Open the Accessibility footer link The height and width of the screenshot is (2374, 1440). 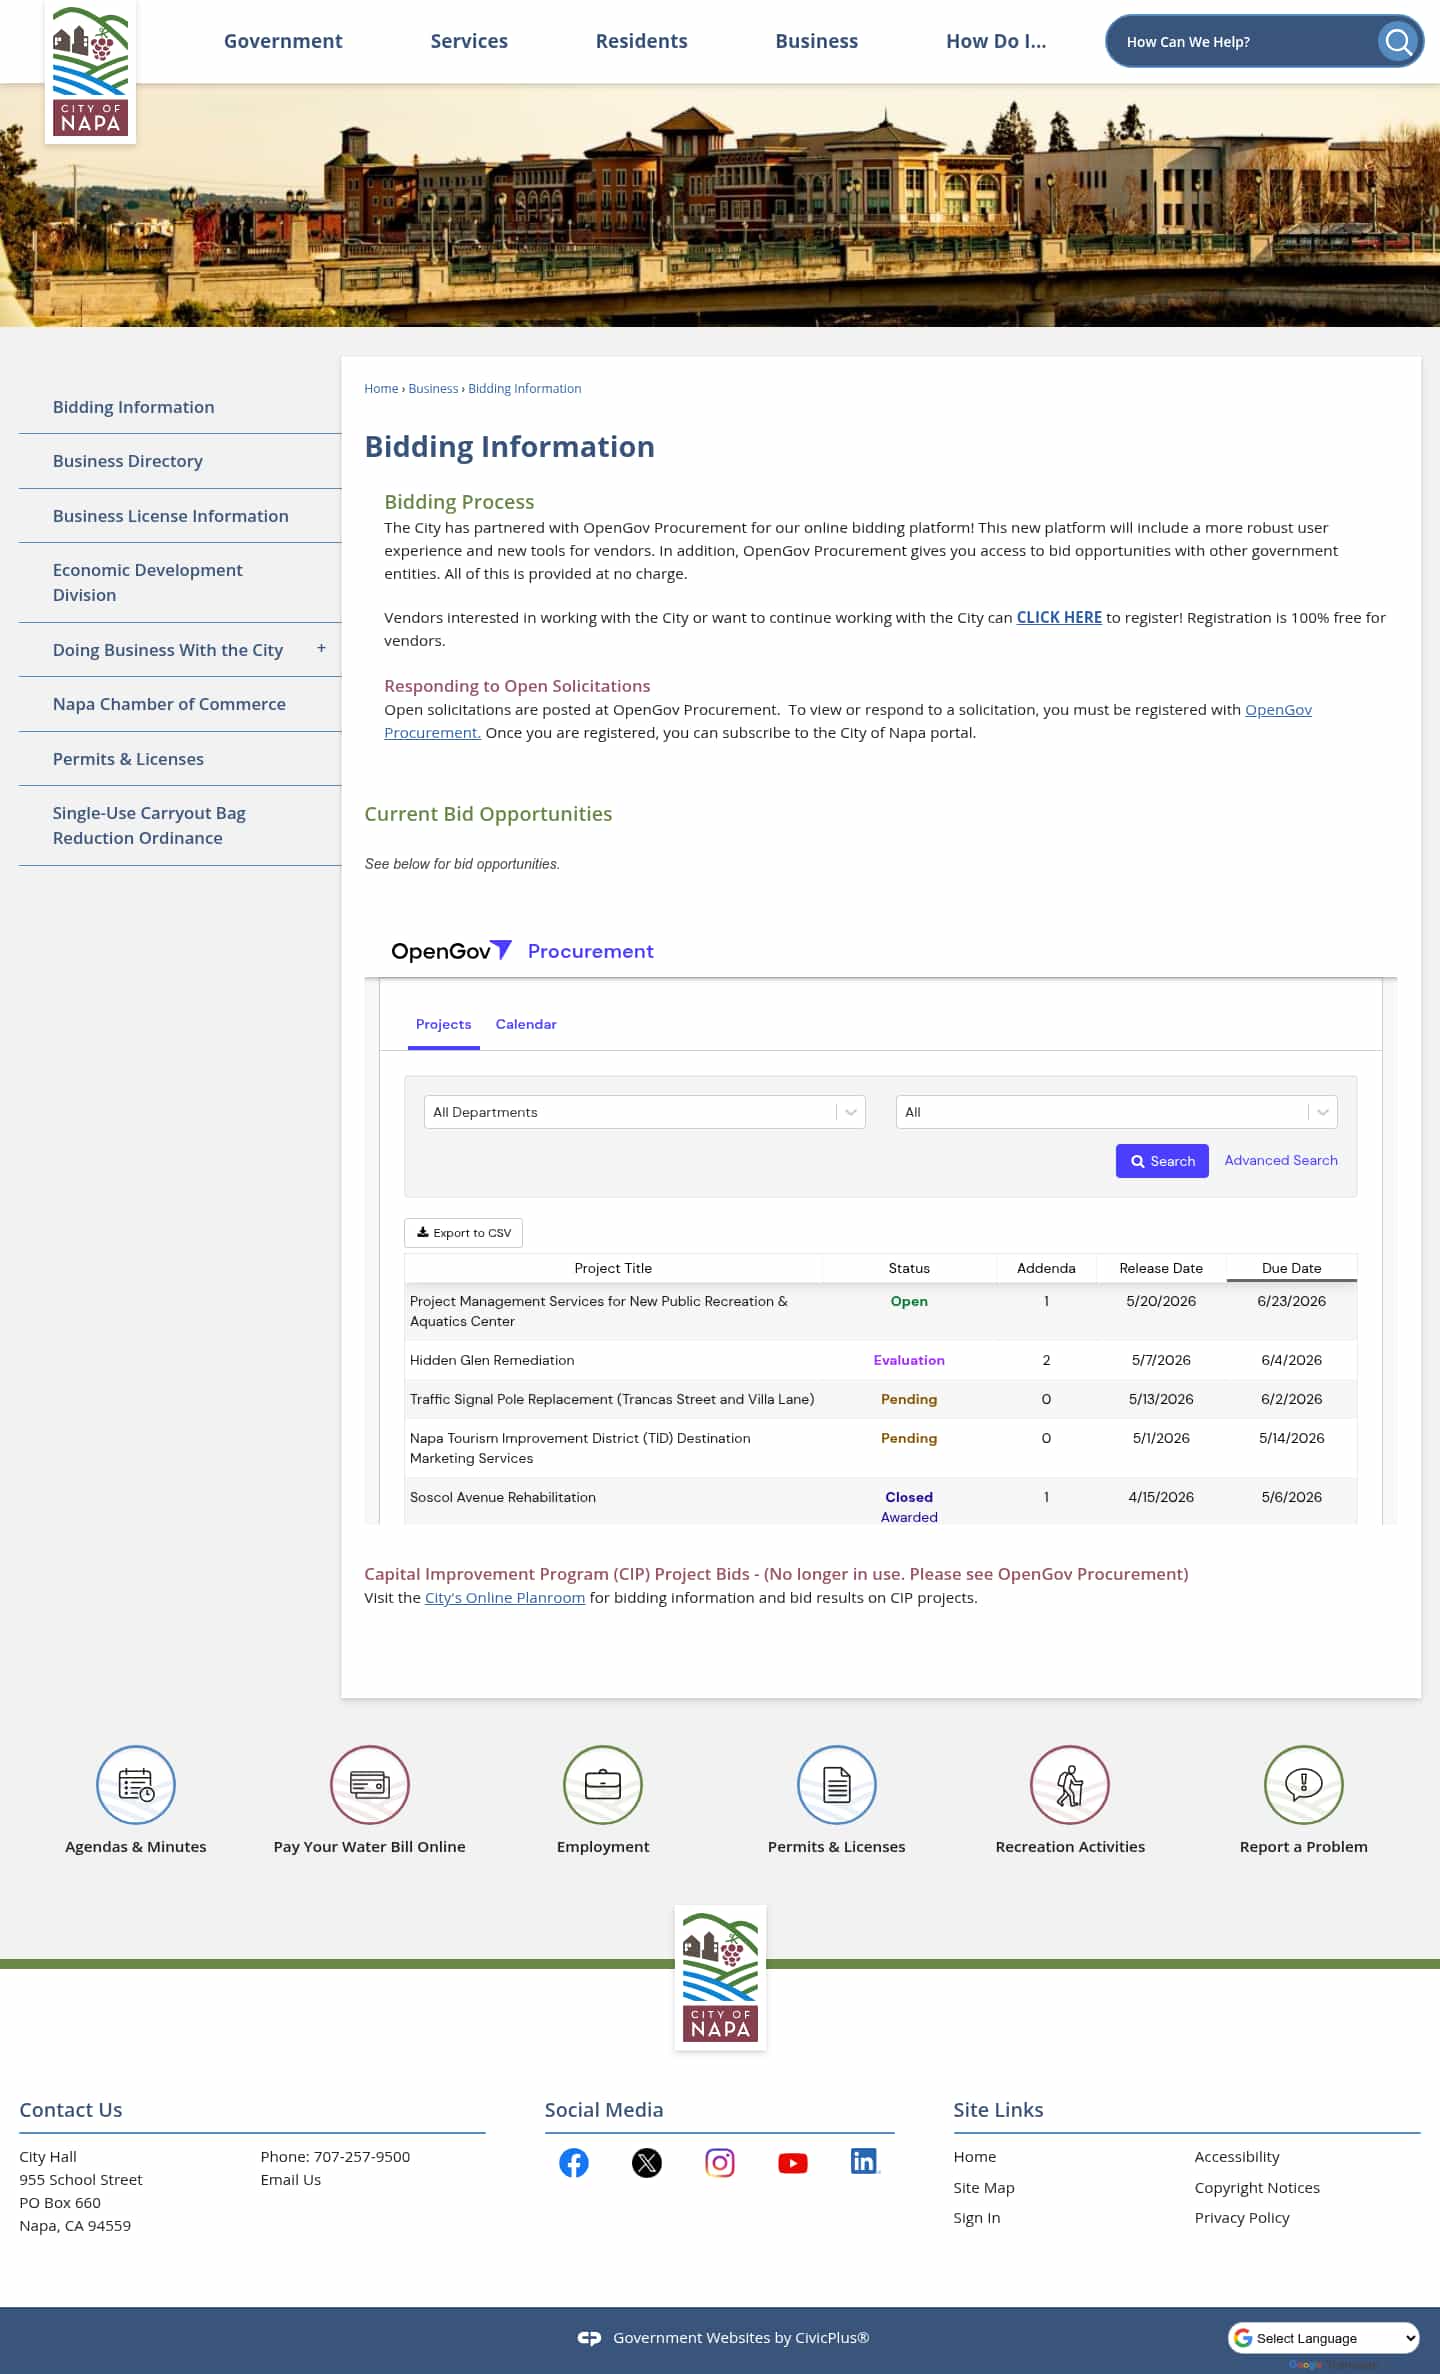[1237, 2156]
